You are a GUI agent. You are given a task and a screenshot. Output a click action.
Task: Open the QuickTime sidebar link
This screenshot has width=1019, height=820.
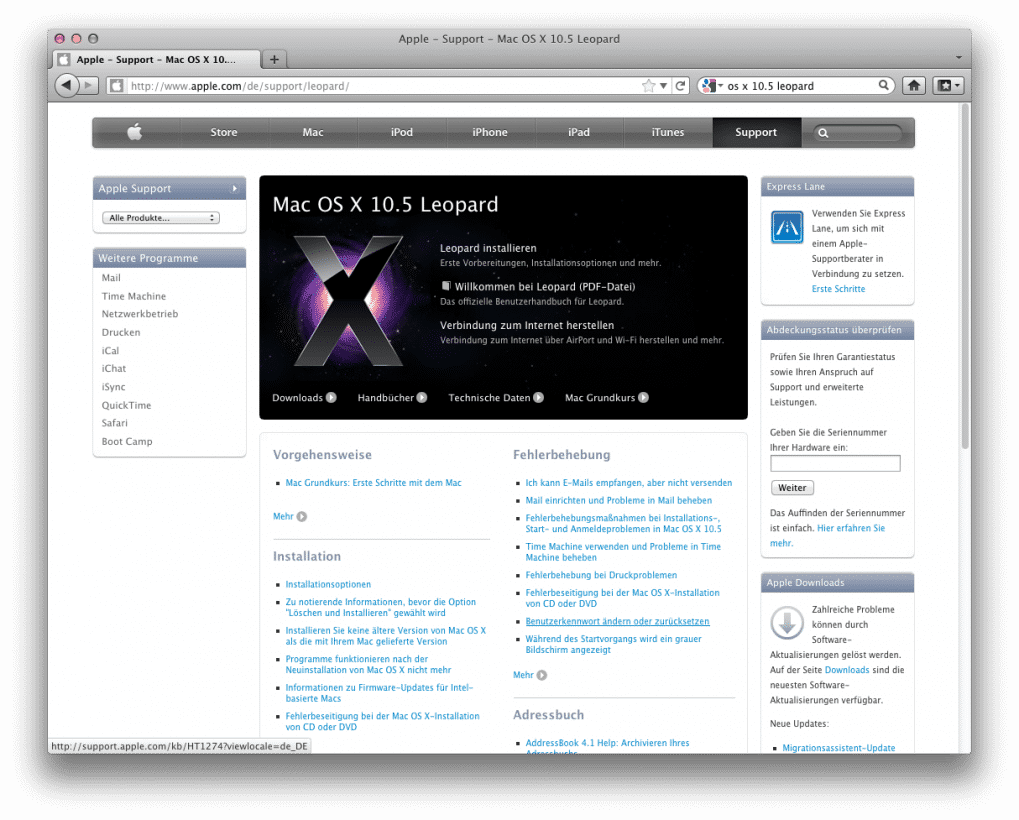126,405
